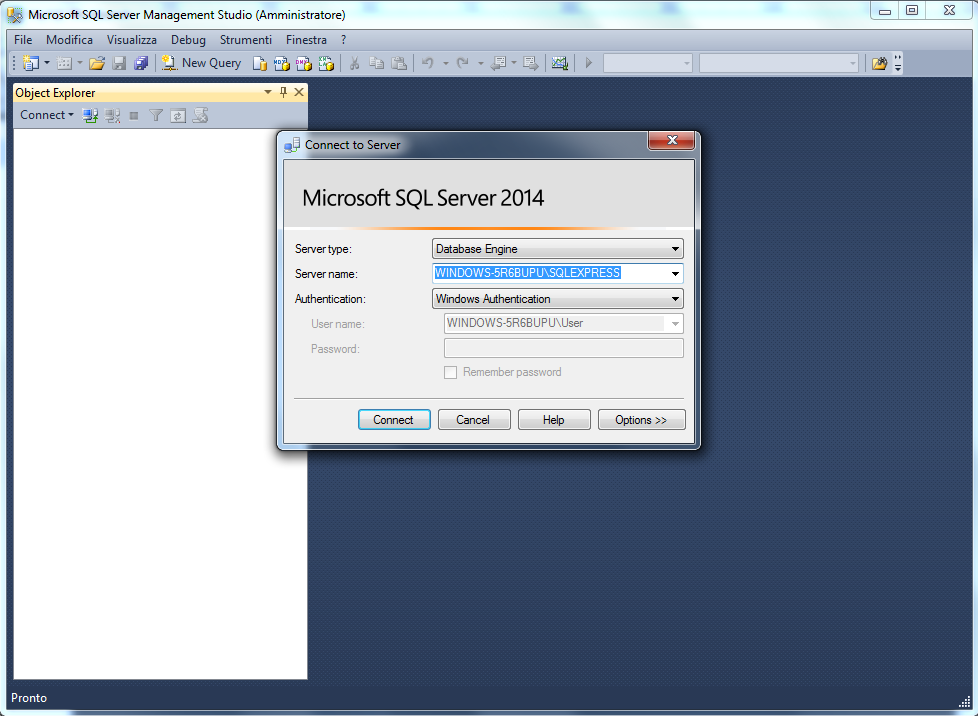Click the Cut scissors icon

tap(354, 63)
